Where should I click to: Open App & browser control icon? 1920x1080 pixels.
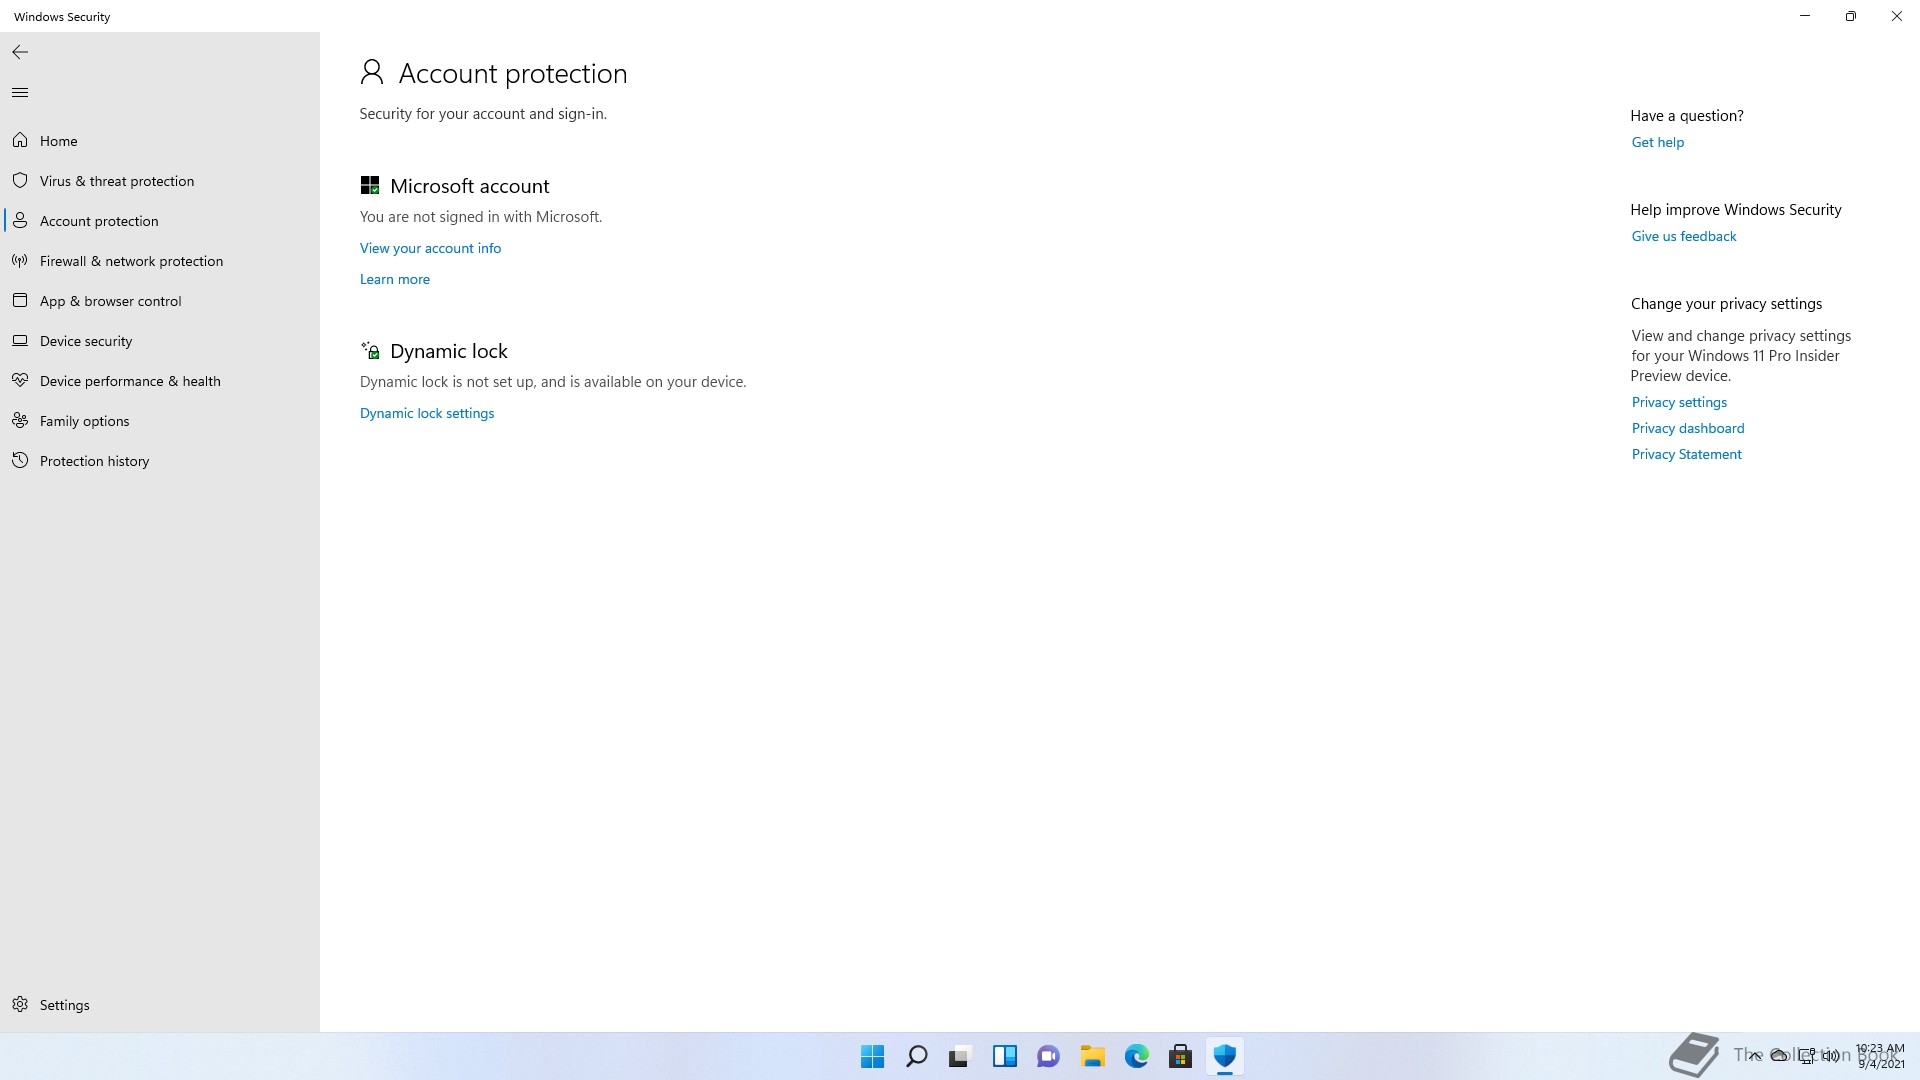point(20,301)
